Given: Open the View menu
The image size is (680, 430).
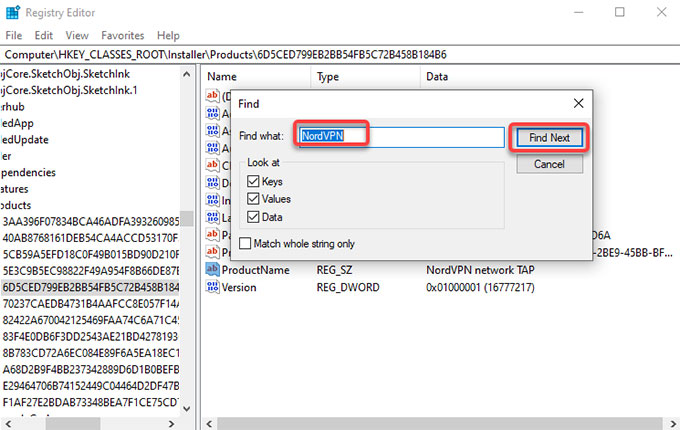Looking at the screenshot, I should (77, 36).
